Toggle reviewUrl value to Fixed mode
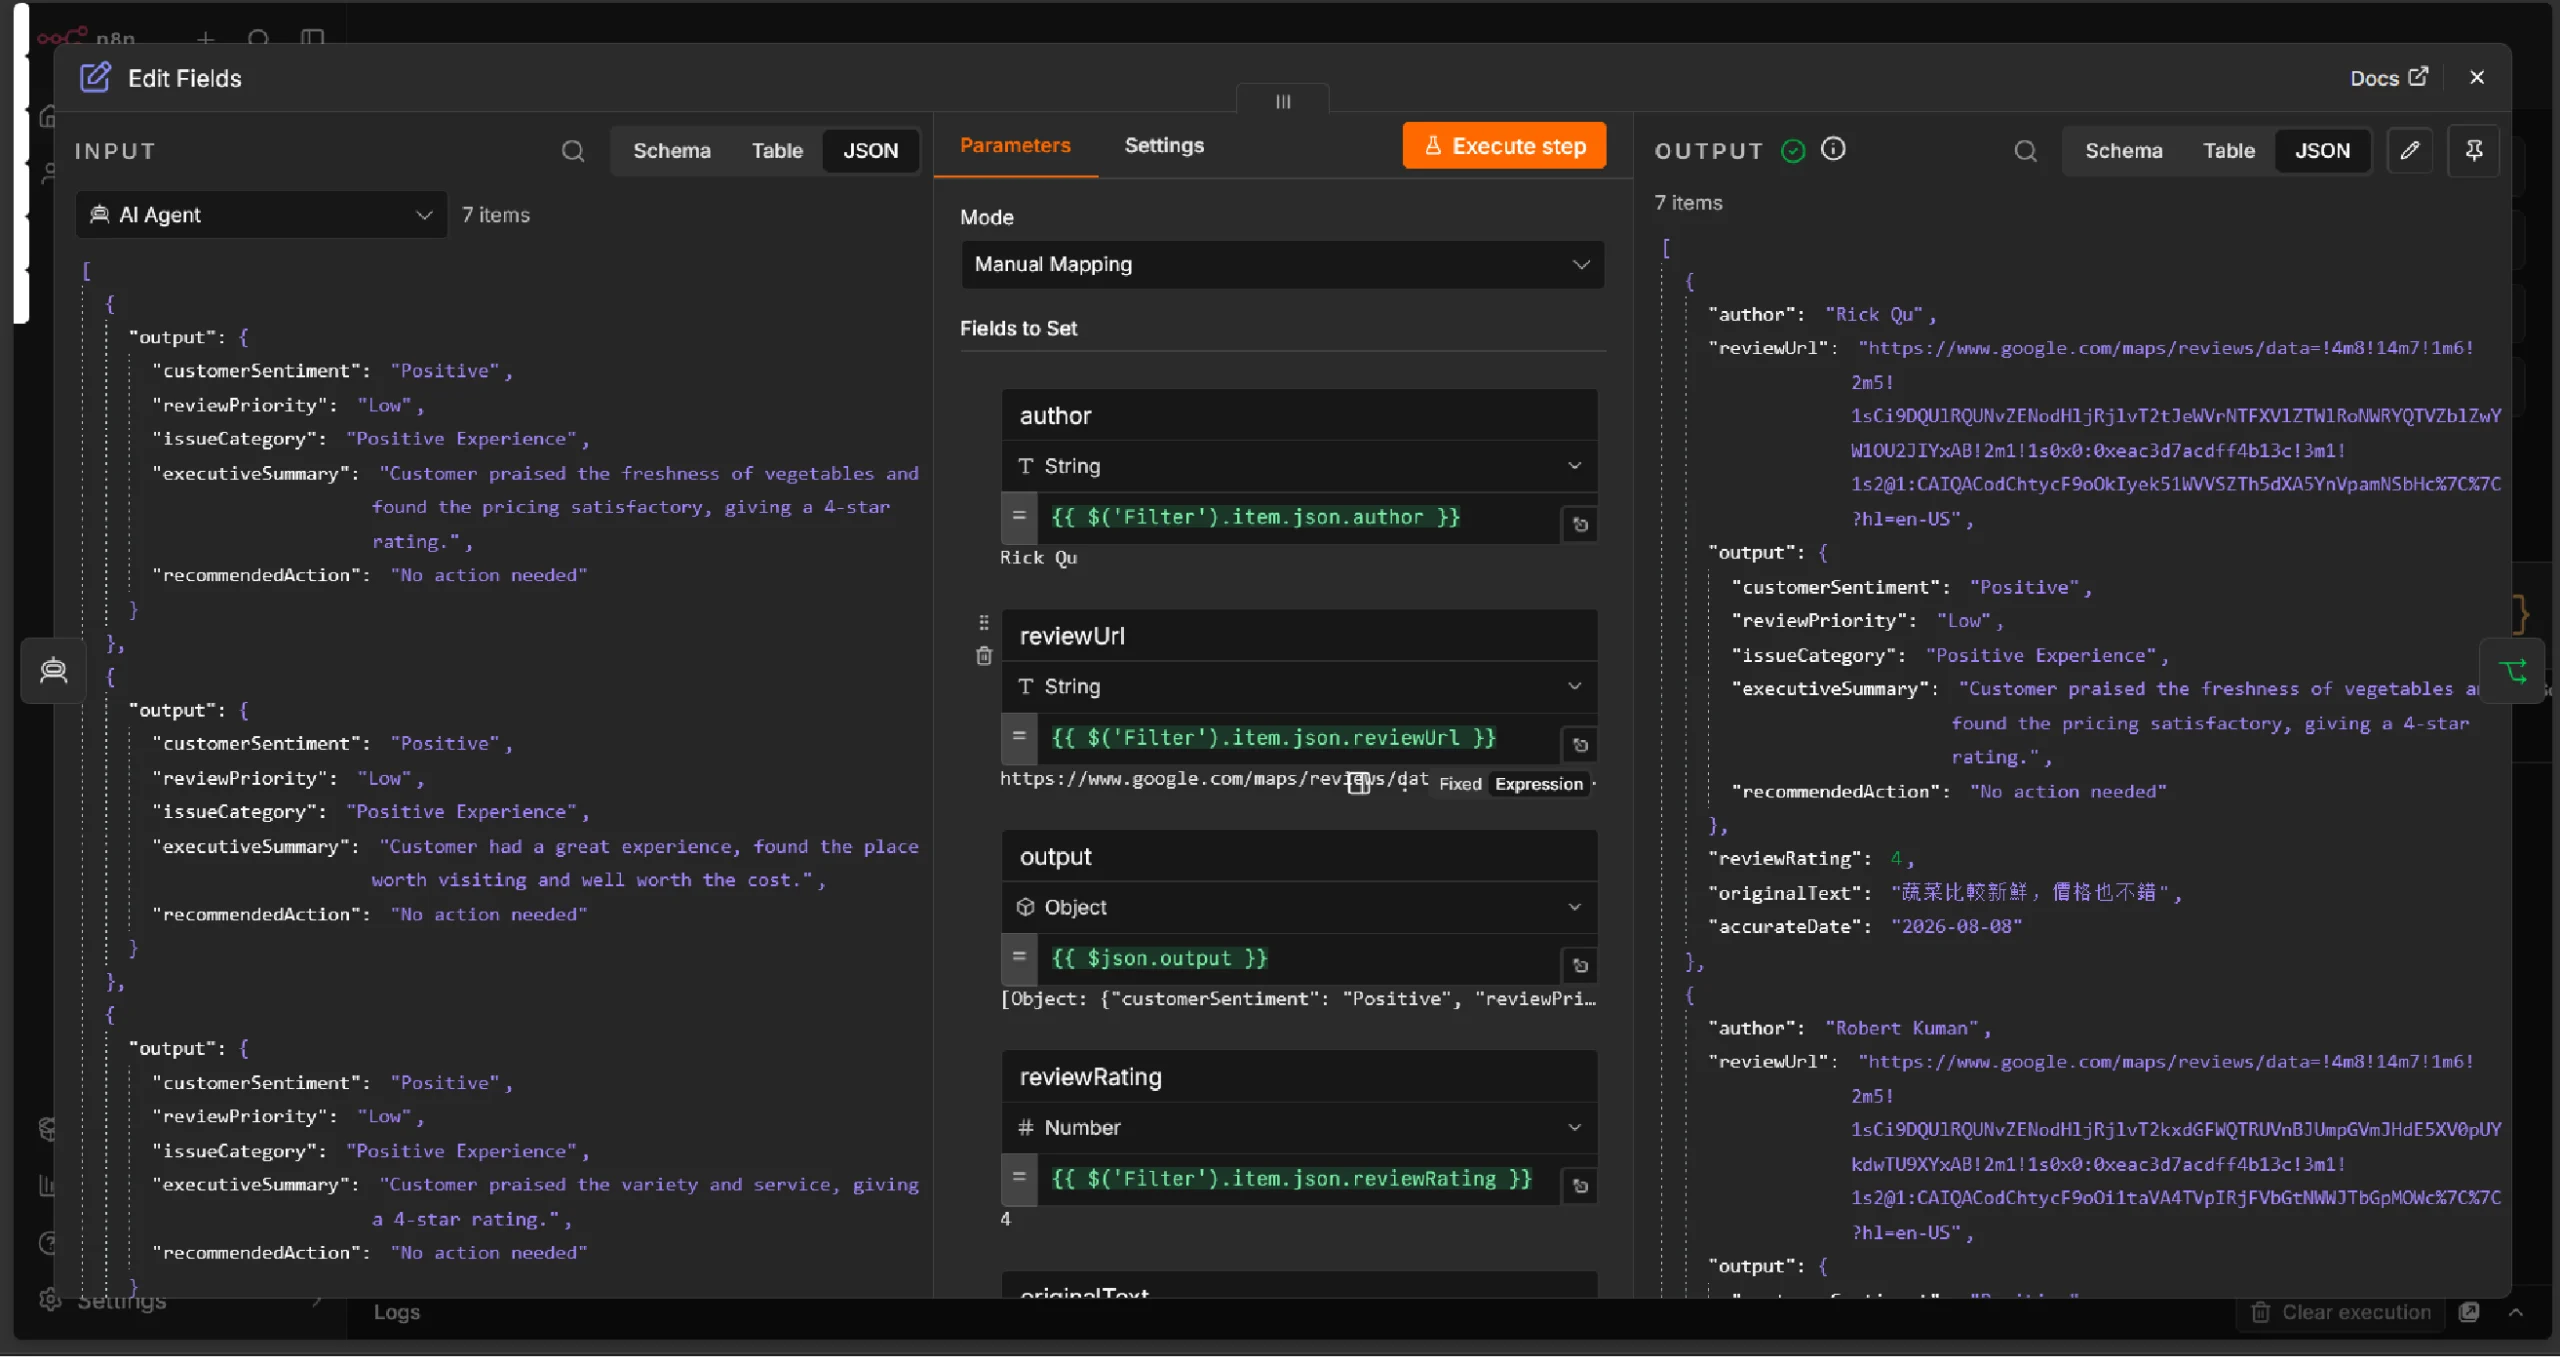The image size is (2560, 1363). [1460, 785]
